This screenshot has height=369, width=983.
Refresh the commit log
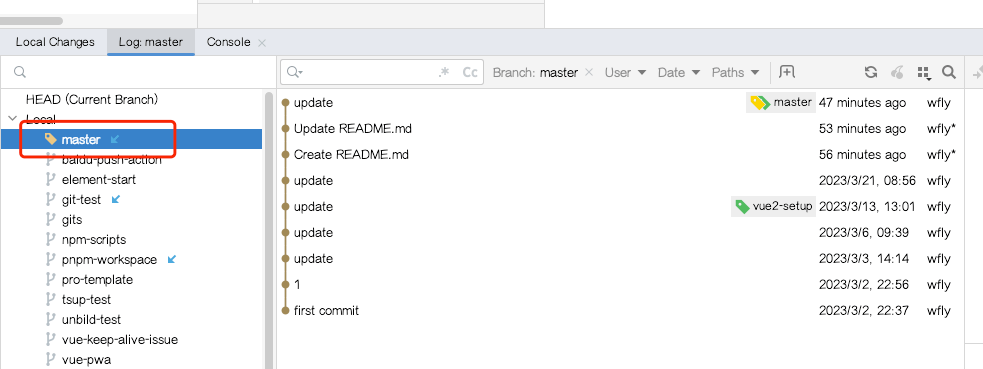click(x=870, y=72)
